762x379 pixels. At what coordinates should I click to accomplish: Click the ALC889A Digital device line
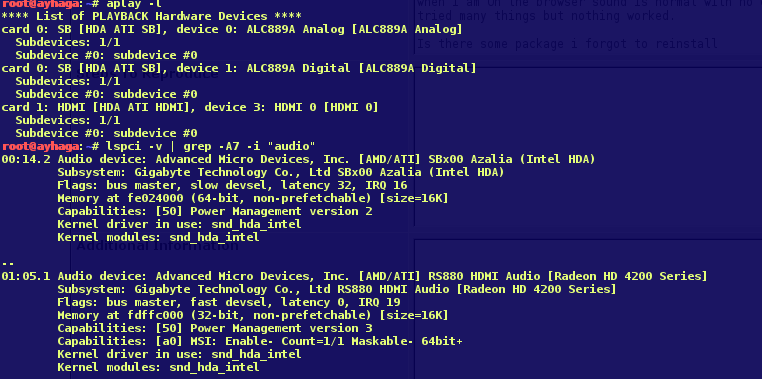tap(239, 69)
